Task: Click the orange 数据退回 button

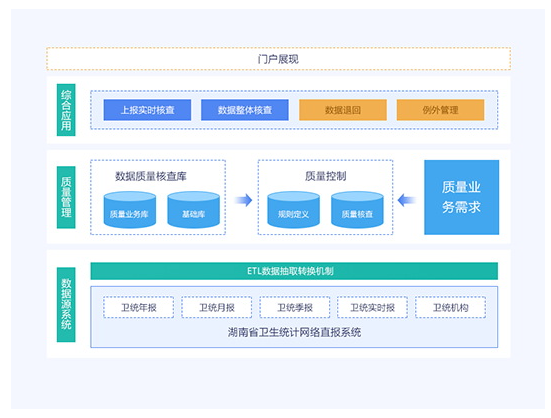Action: pos(343,110)
